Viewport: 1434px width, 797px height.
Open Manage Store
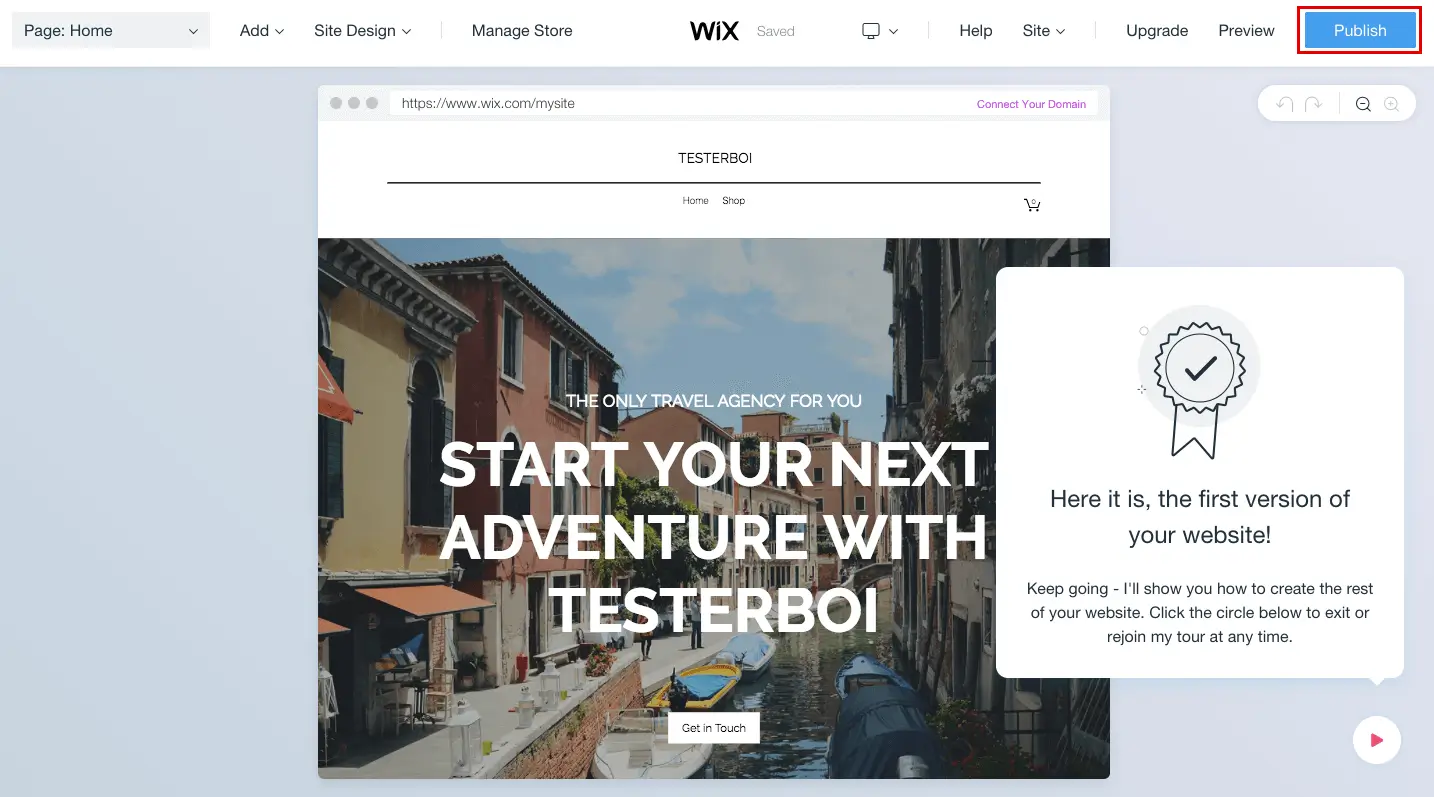click(522, 31)
